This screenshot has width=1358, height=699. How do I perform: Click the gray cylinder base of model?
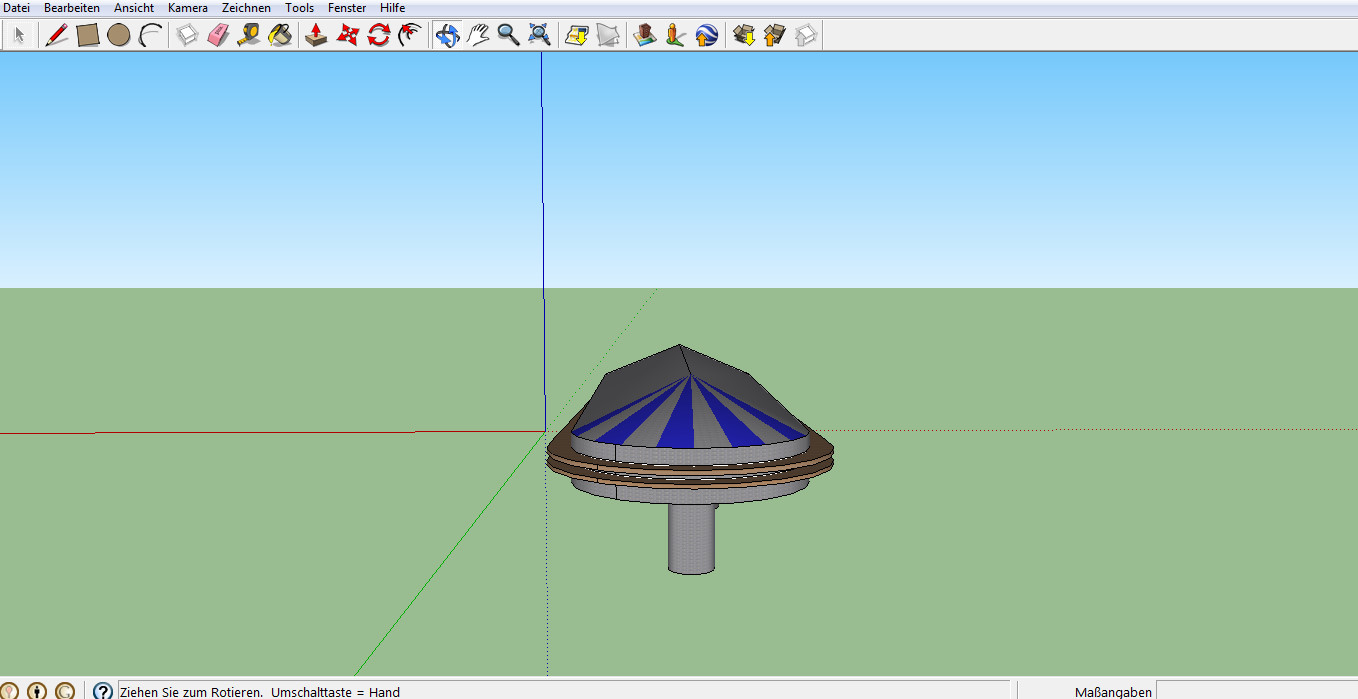click(x=692, y=538)
